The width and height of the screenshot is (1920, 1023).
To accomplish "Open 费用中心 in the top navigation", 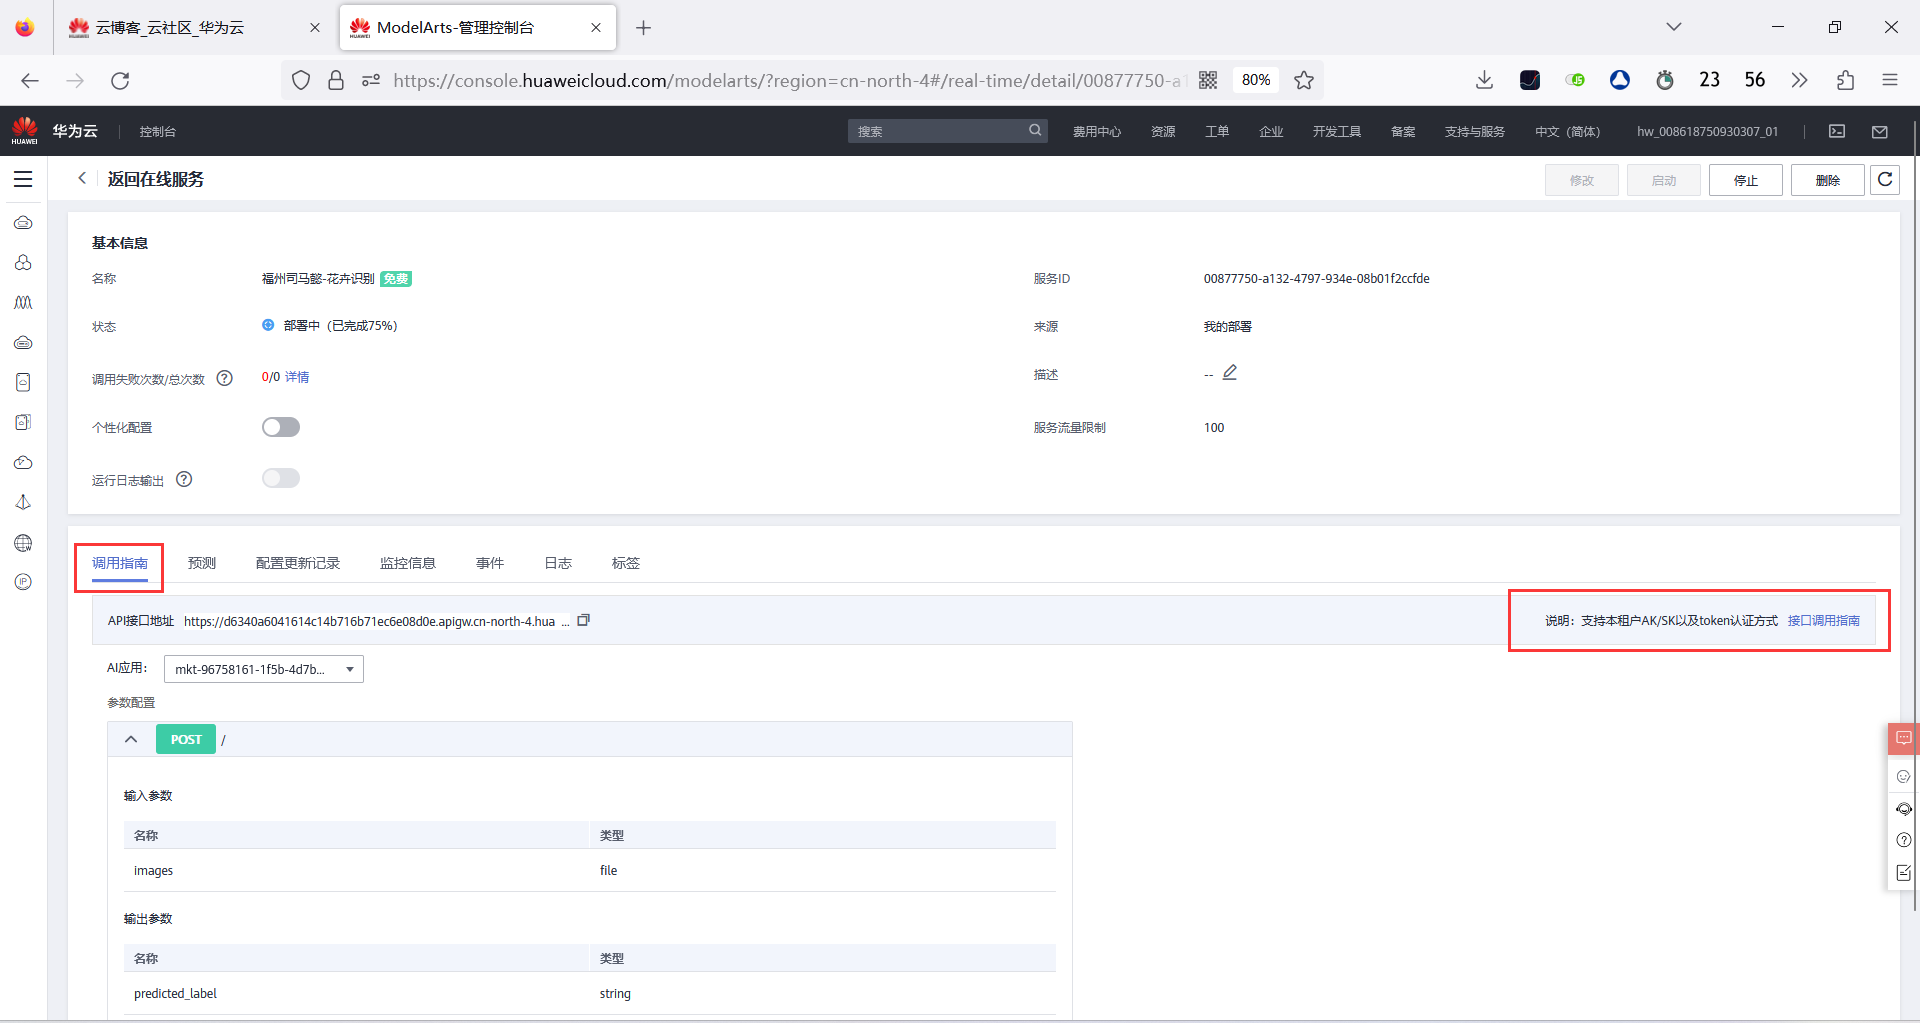I will pos(1097,131).
